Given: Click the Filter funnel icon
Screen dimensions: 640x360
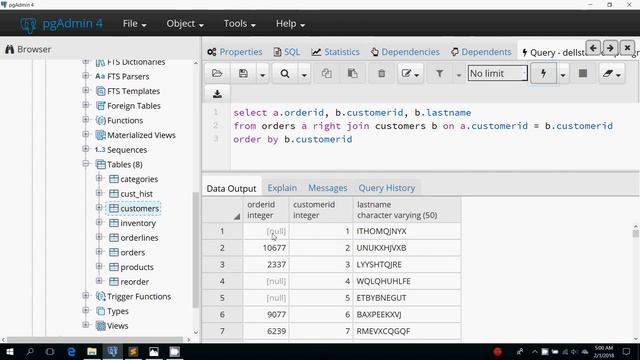Looking at the screenshot, I should (x=439, y=73).
